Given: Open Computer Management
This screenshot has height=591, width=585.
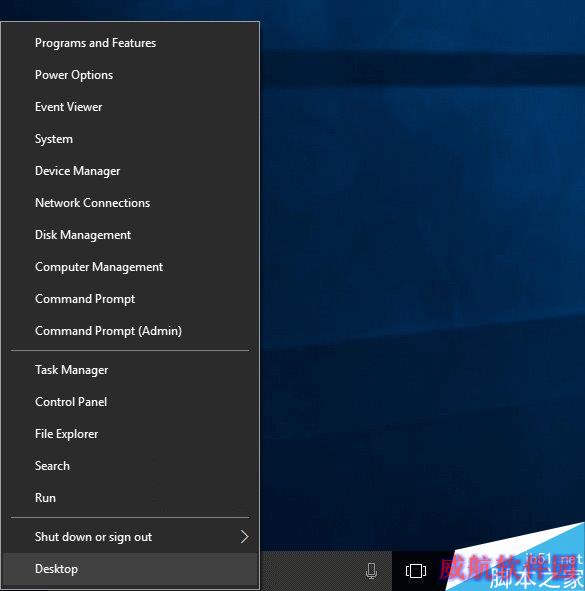Looking at the screenshot, I should (x=130, y=267).
